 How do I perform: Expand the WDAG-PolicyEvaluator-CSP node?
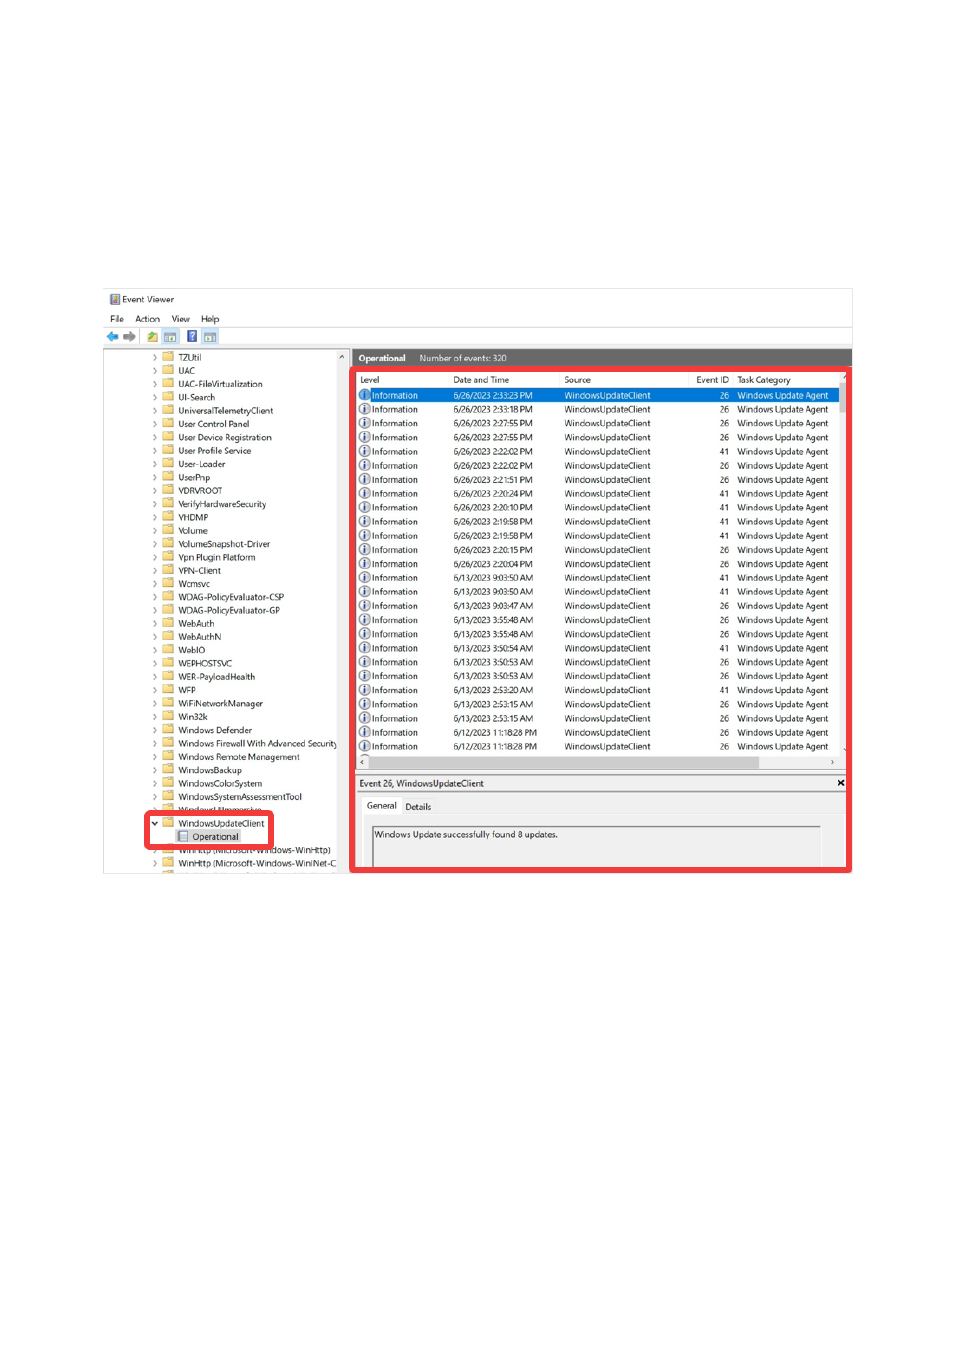[x=155, y=597]
